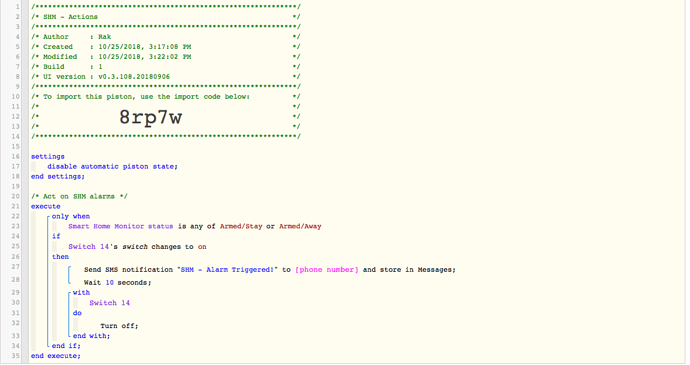Click line number 12 in the gutter
Image resolution: width=690 pixels, height=365 pixels.
[16, 117]
